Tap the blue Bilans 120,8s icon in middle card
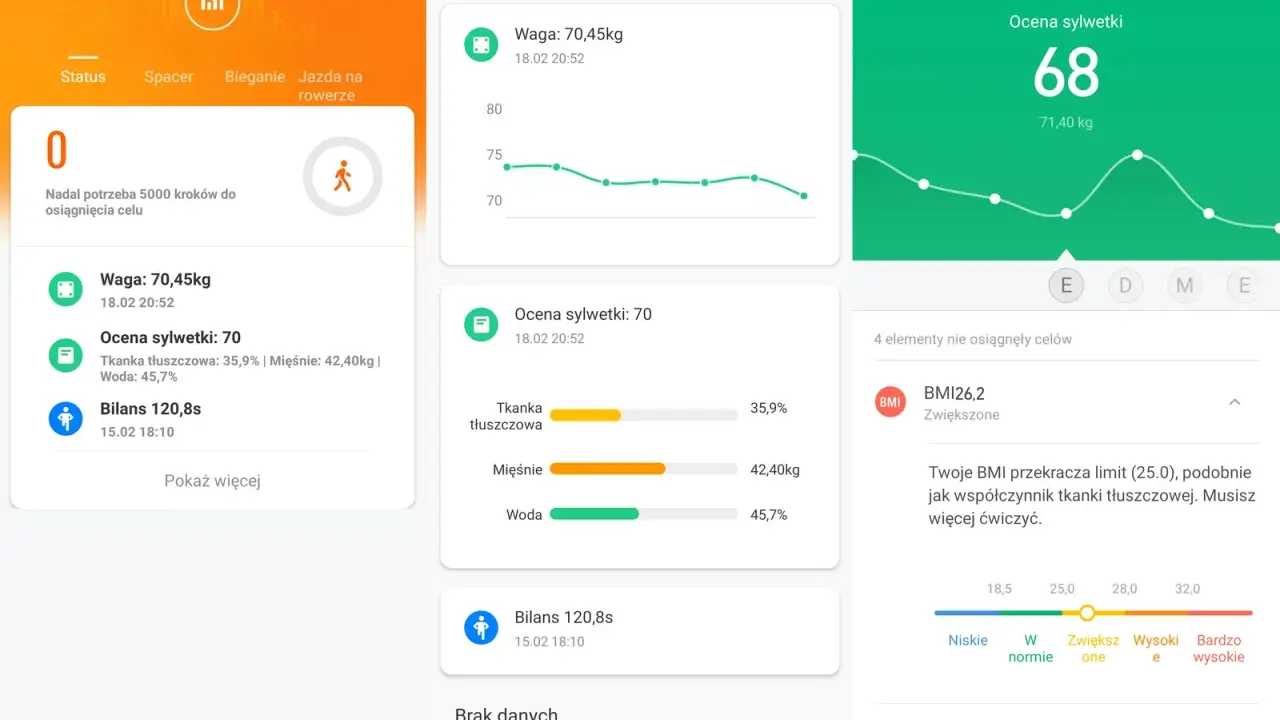This screenshot has width=1280, height=720. pyautogui.click(x=482, y=628)
